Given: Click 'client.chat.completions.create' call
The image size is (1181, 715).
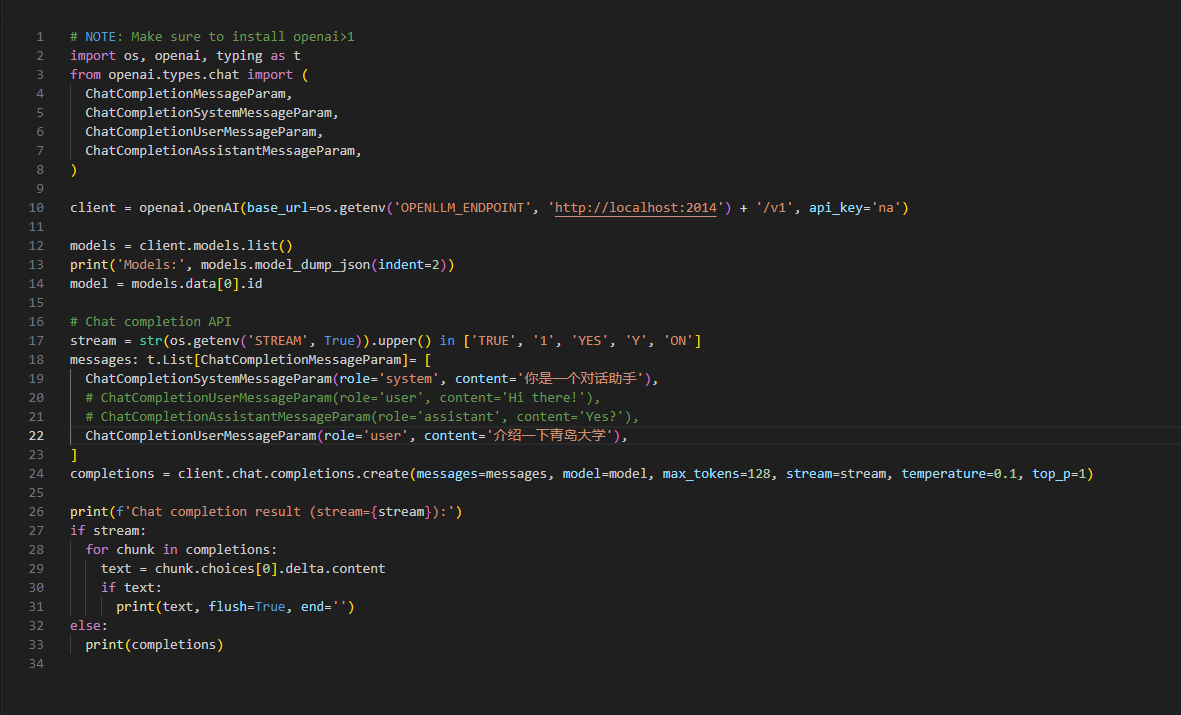Looking at the screenshot, I should (x=294, y=474).
